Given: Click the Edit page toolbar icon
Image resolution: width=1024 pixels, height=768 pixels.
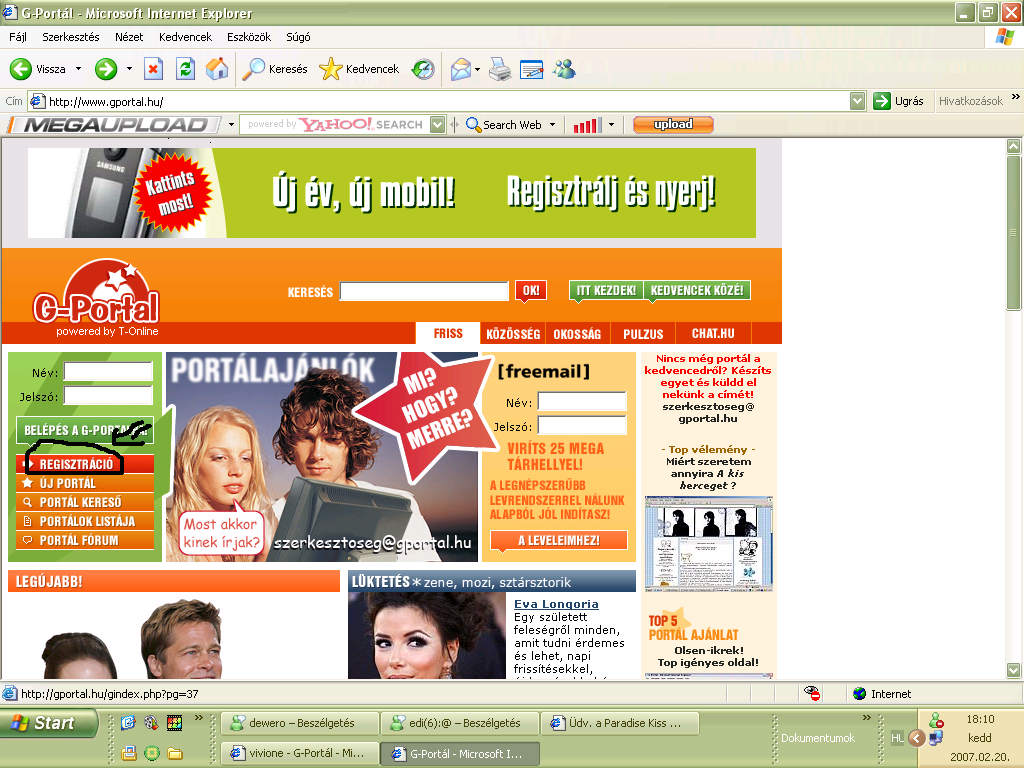Looking at the screenshot, I should tap(532, 69).
